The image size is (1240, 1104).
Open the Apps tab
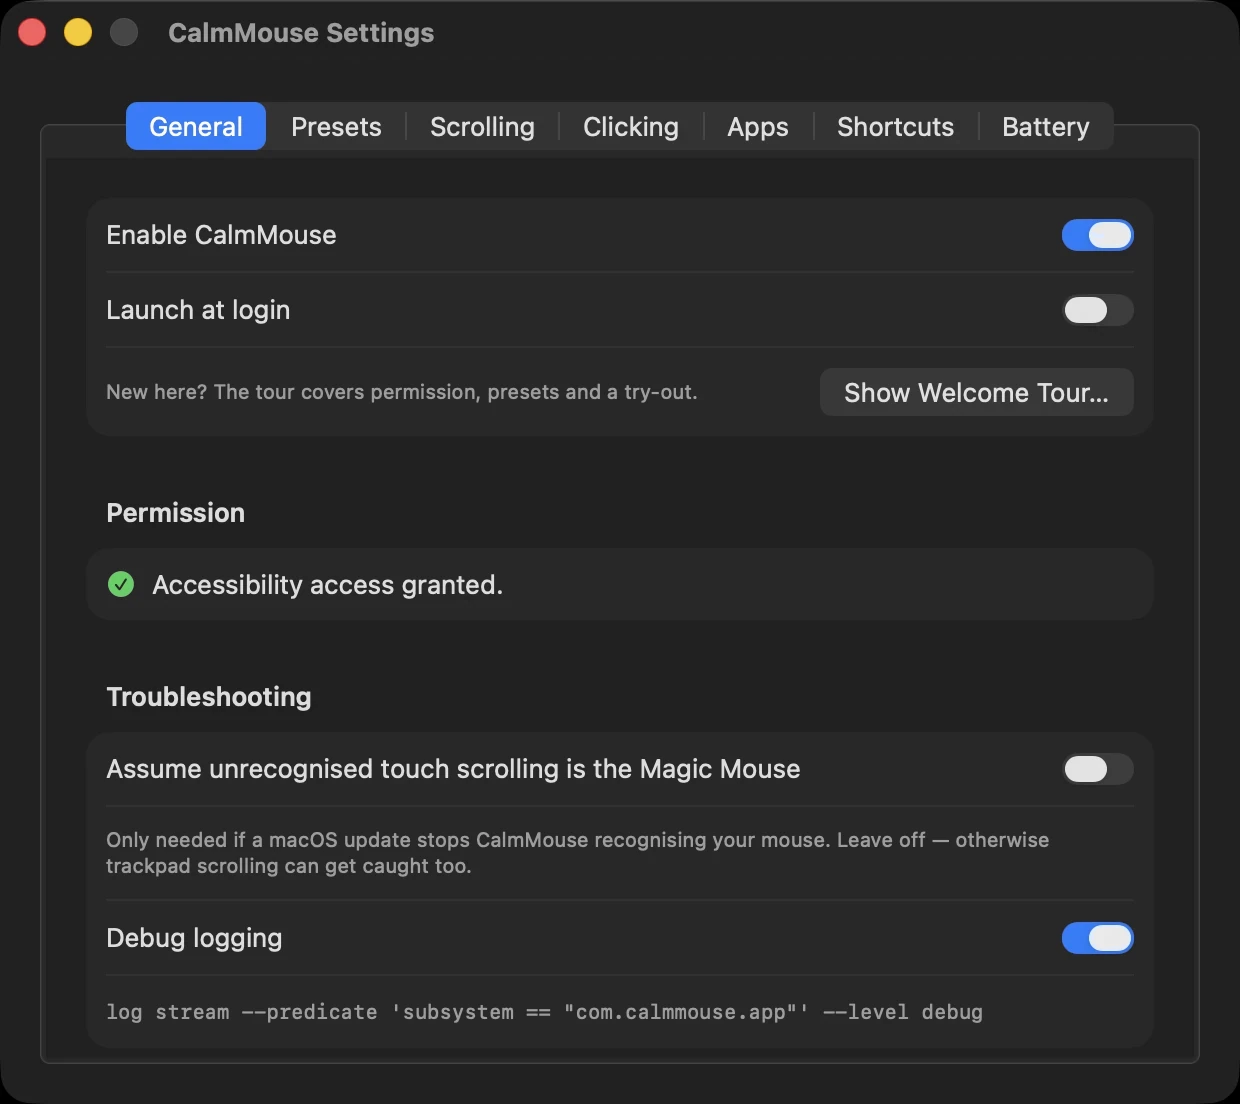(x=758, y=126)
